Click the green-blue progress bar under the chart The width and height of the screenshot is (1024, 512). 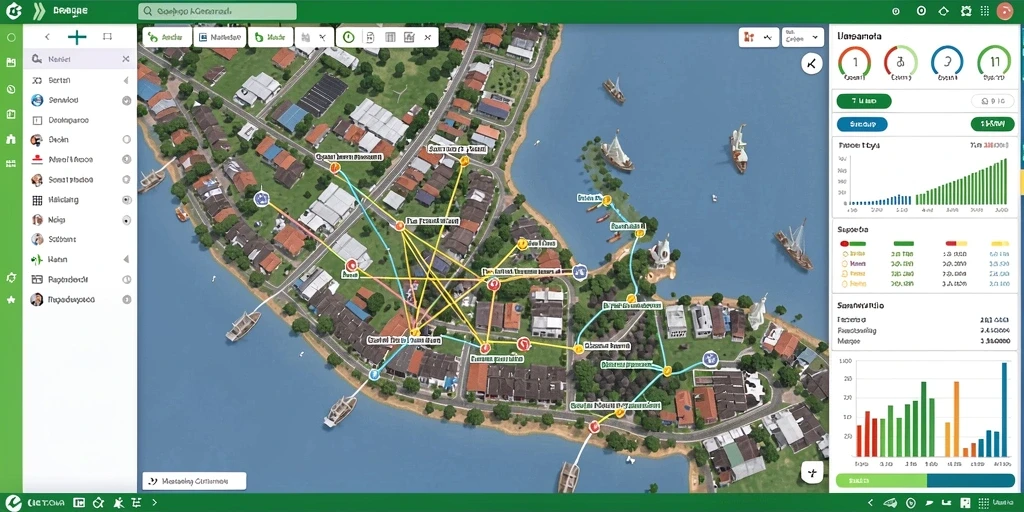coord(925,480)
